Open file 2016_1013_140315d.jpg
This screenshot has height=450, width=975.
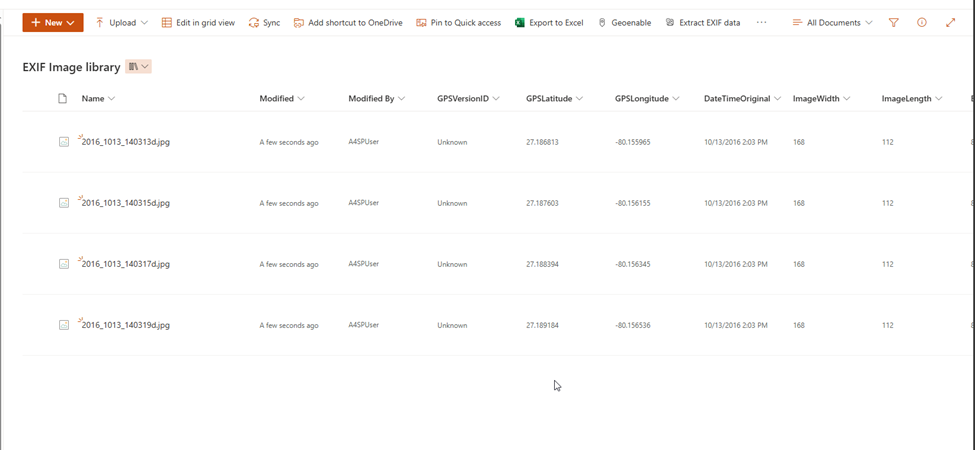[x=126, y=203]
